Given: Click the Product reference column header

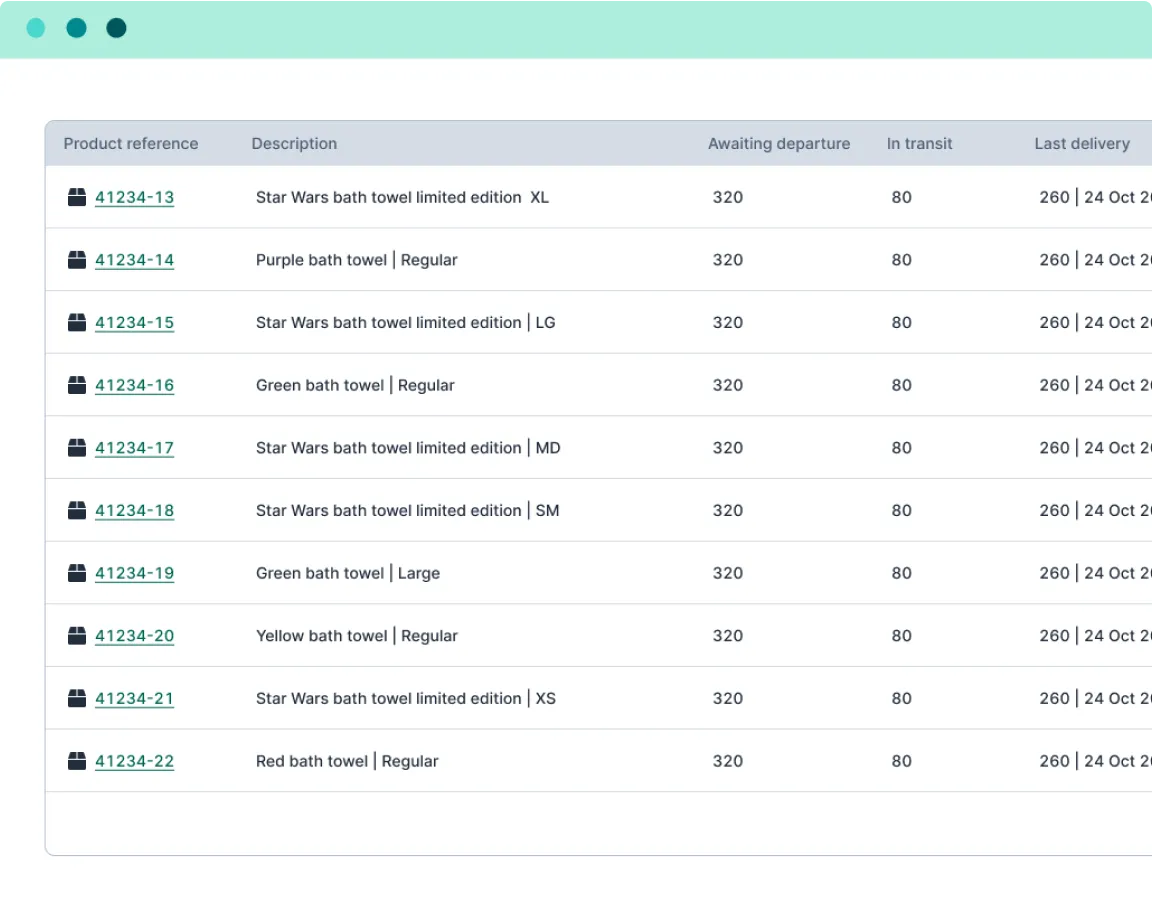Looking at the screenshot, I should (131, 144).
